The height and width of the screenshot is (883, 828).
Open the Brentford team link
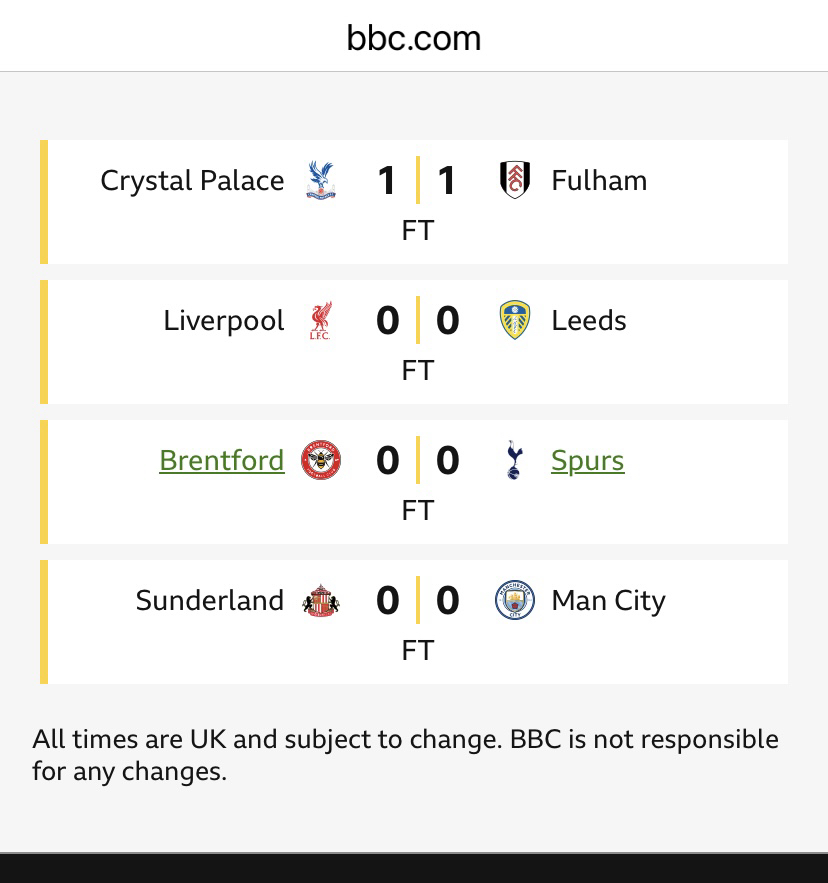coord(222,460)
